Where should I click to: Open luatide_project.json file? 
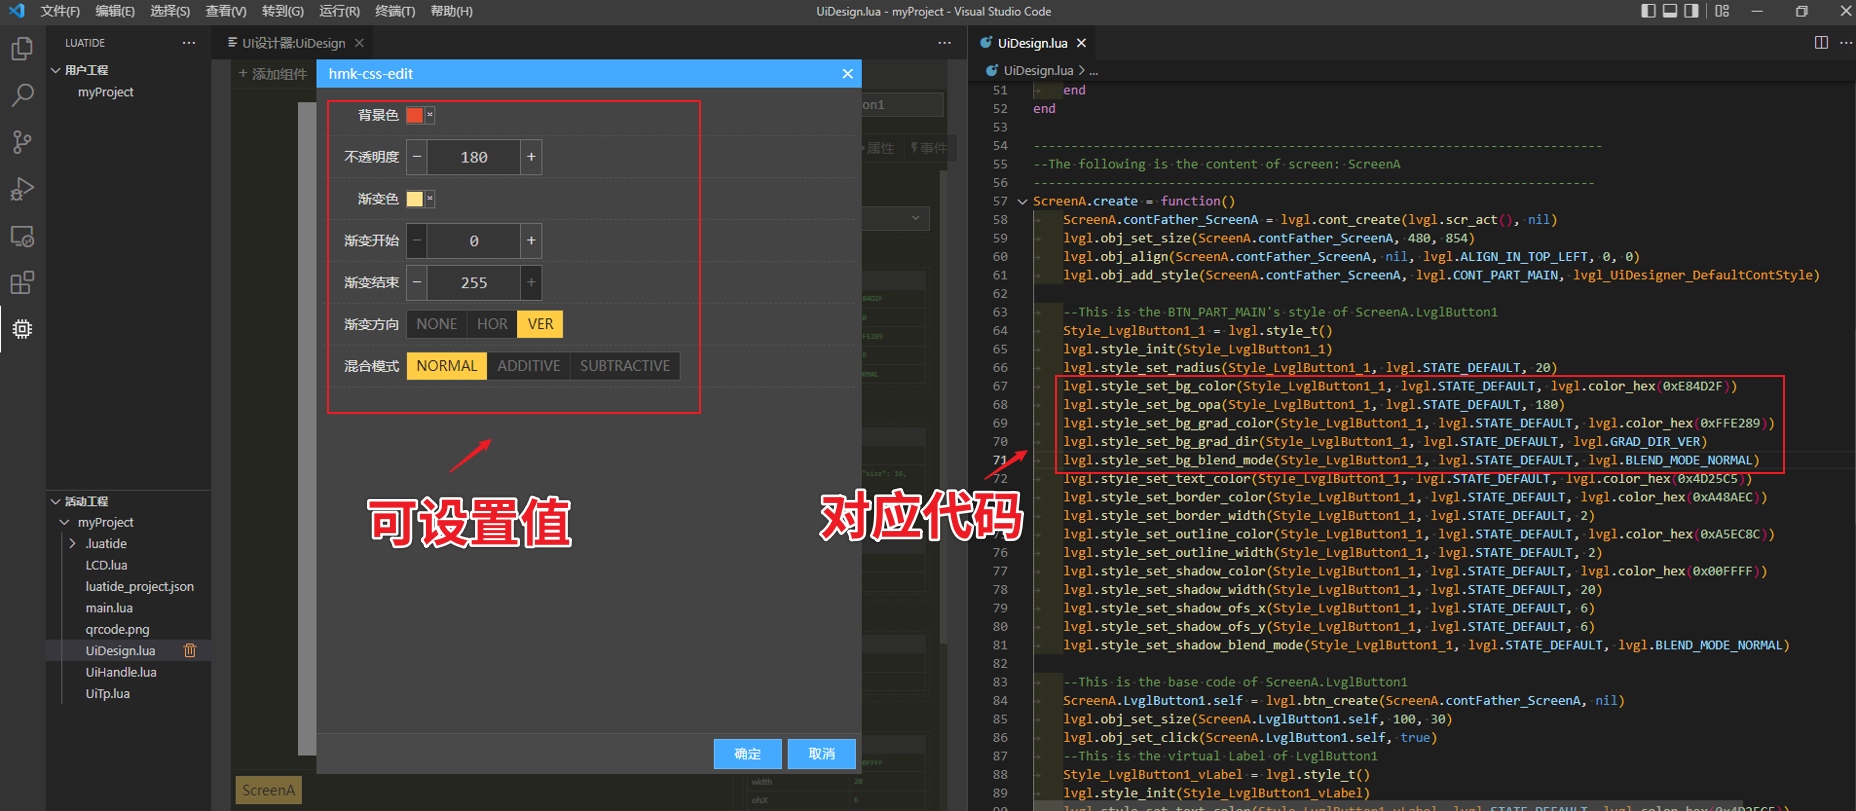(x=140, y=587)
